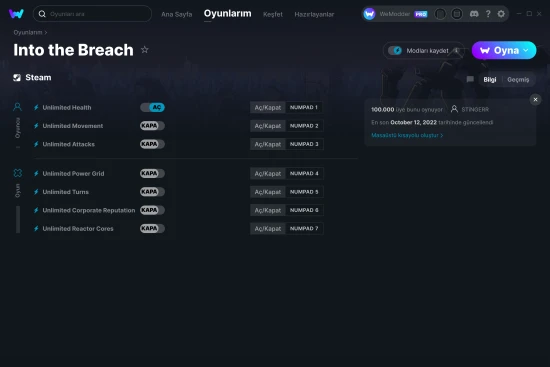Click the search magnifier icon
The image size is (550, 367).
pyautogui.click(x=42, y=14)
